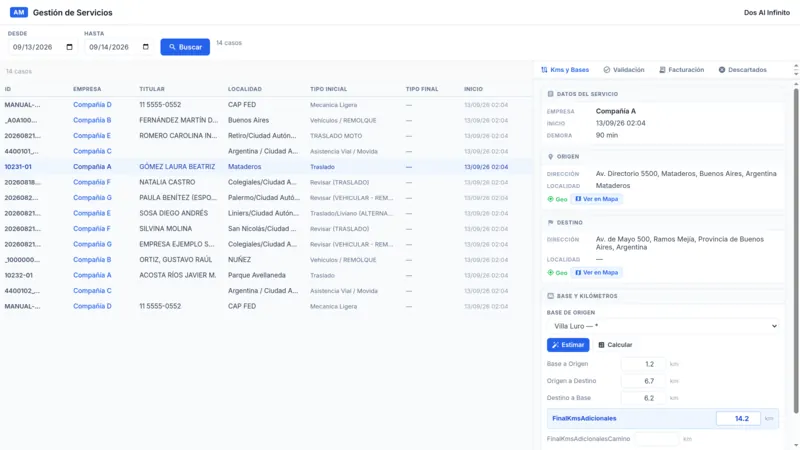Screen dimensions: 800x450
Task: Click Compañía B link in FERNÁNDEZ MARTÍN row
Action: [x=92, y=120]
